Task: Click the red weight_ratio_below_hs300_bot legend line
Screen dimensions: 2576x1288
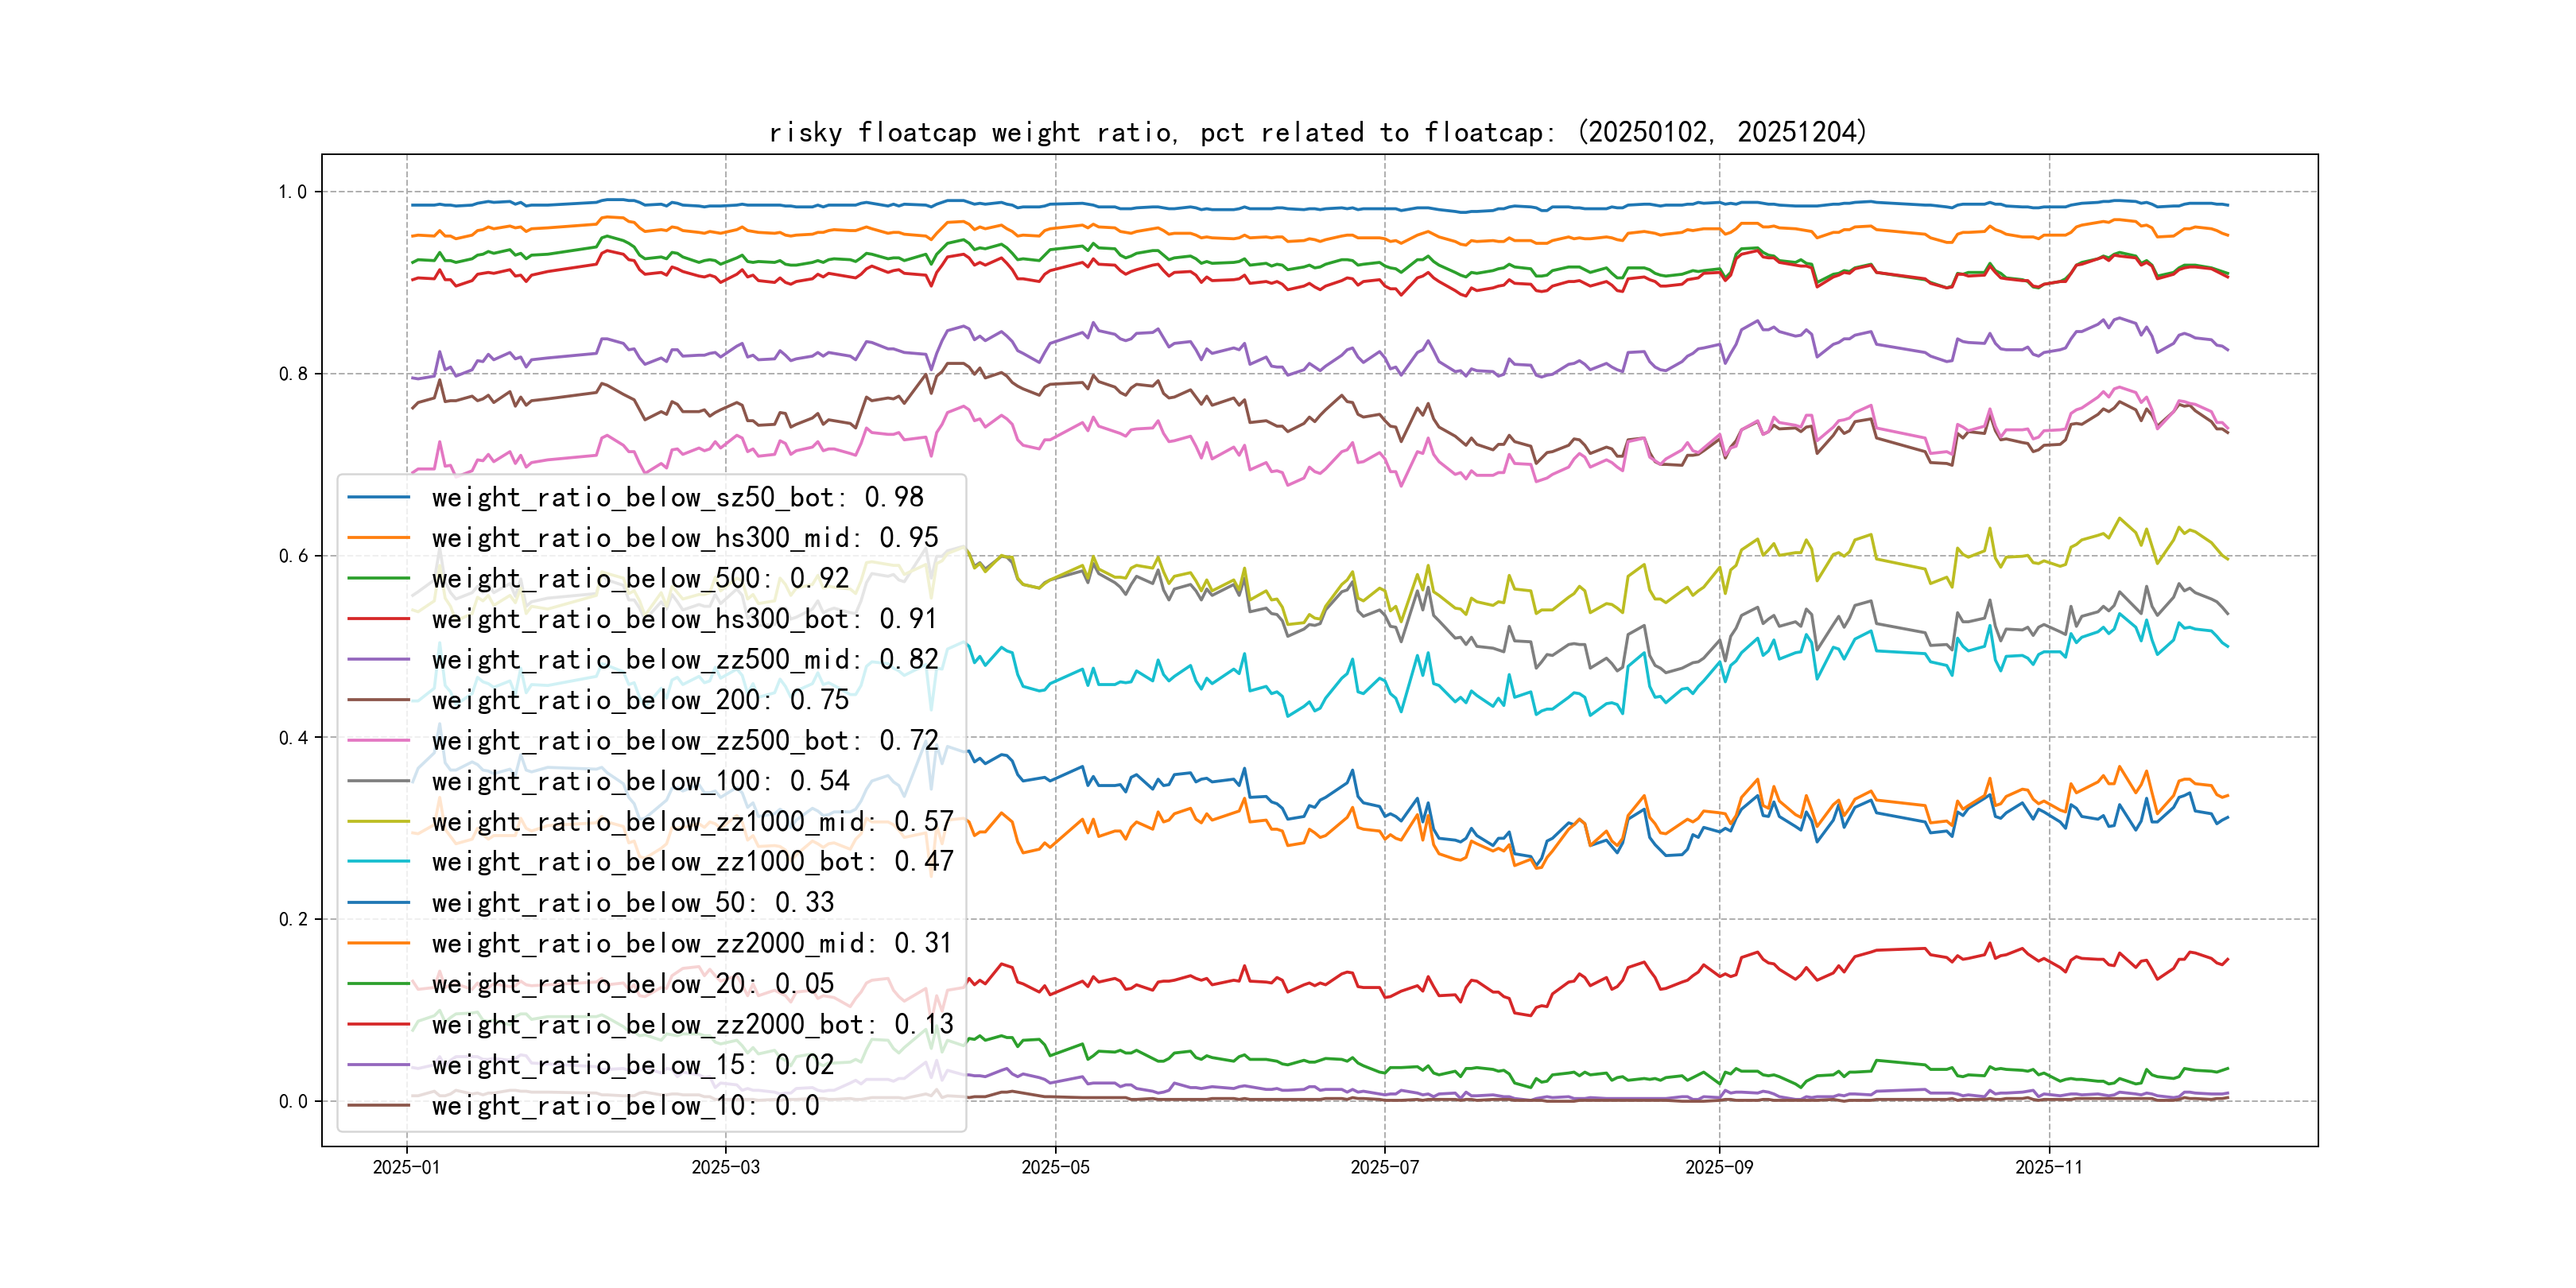Action: point(378,619)
